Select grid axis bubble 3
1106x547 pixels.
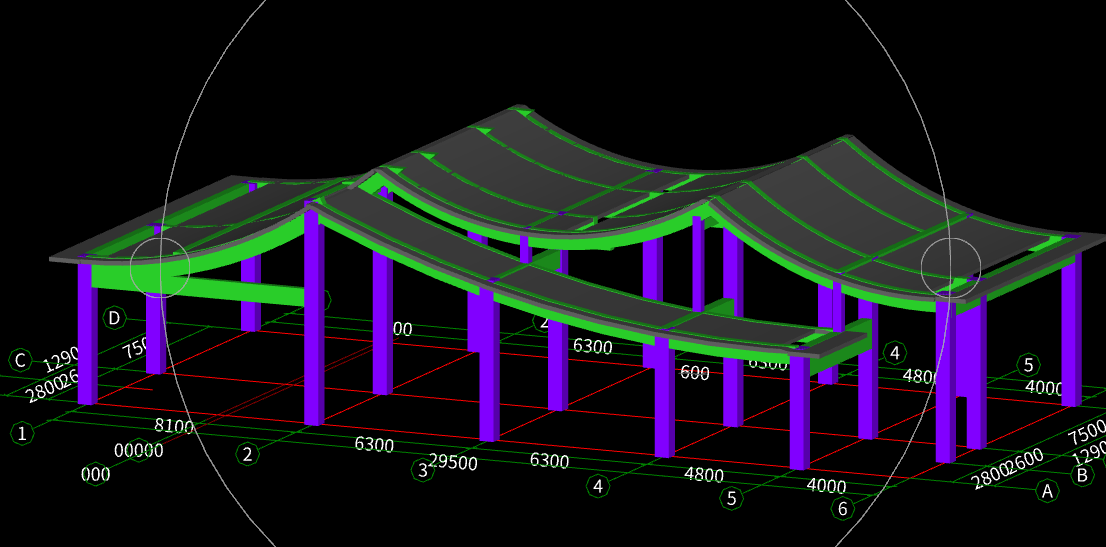(x=423, y=470)
